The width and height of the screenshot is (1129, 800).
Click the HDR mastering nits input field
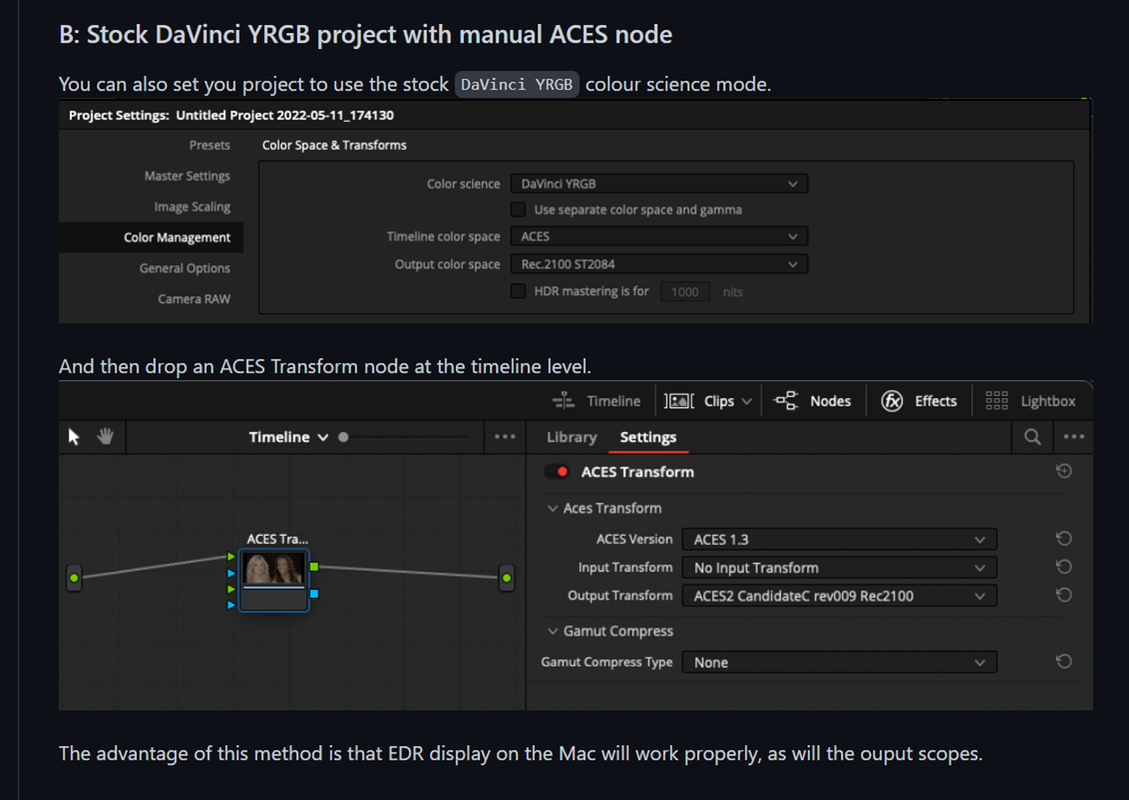[685, 292]
